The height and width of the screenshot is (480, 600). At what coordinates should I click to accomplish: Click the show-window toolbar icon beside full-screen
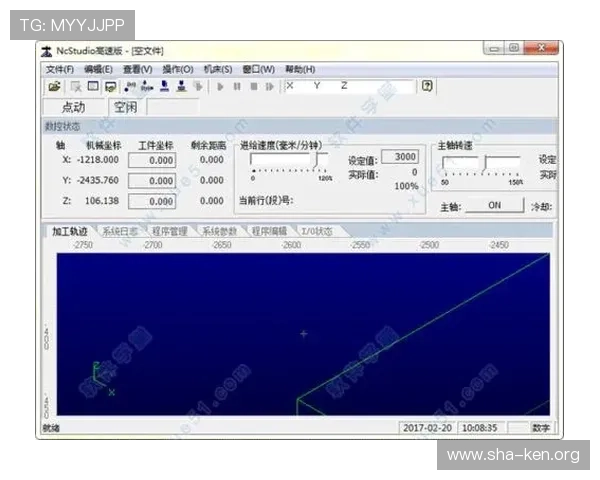(x=111, y=87)
